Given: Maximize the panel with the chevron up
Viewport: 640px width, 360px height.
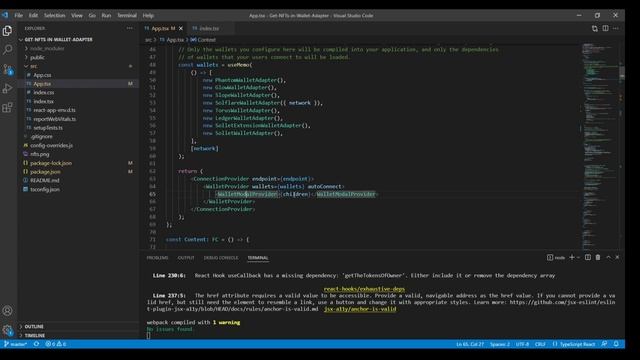Looking at the screenshot, I should (608, 257).
